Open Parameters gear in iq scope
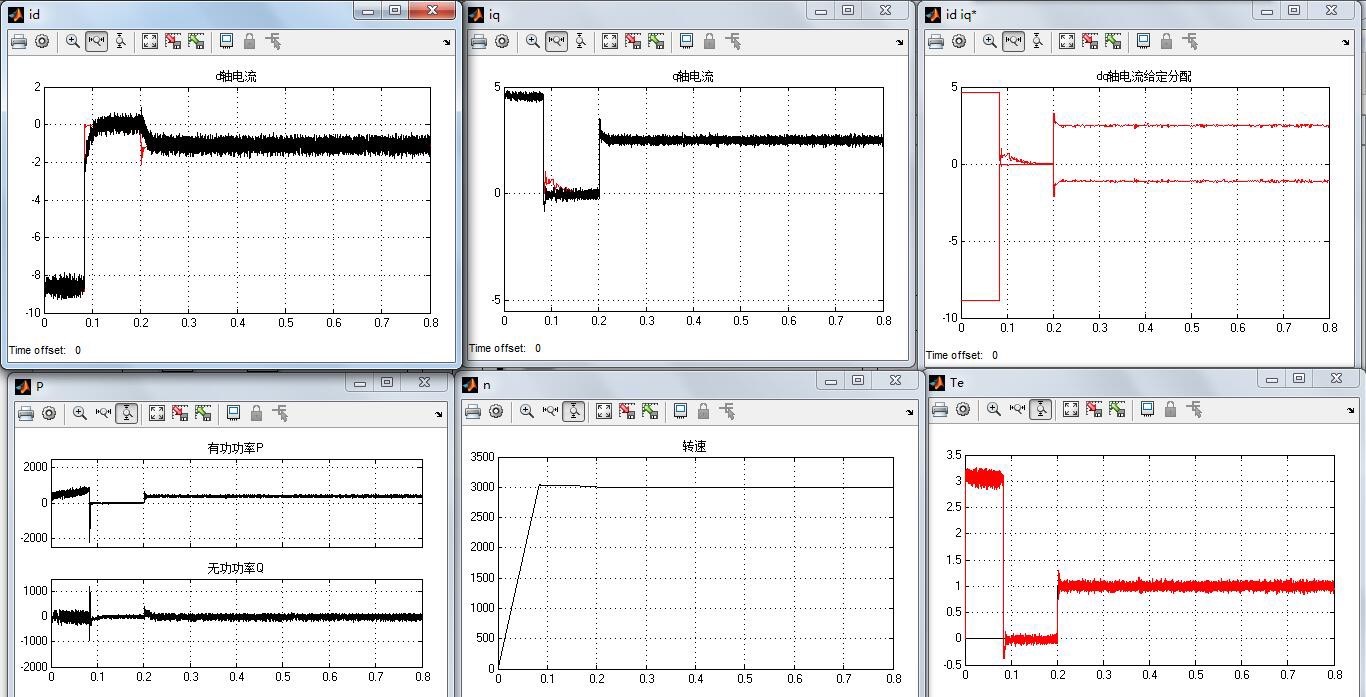 click(502, 41)
